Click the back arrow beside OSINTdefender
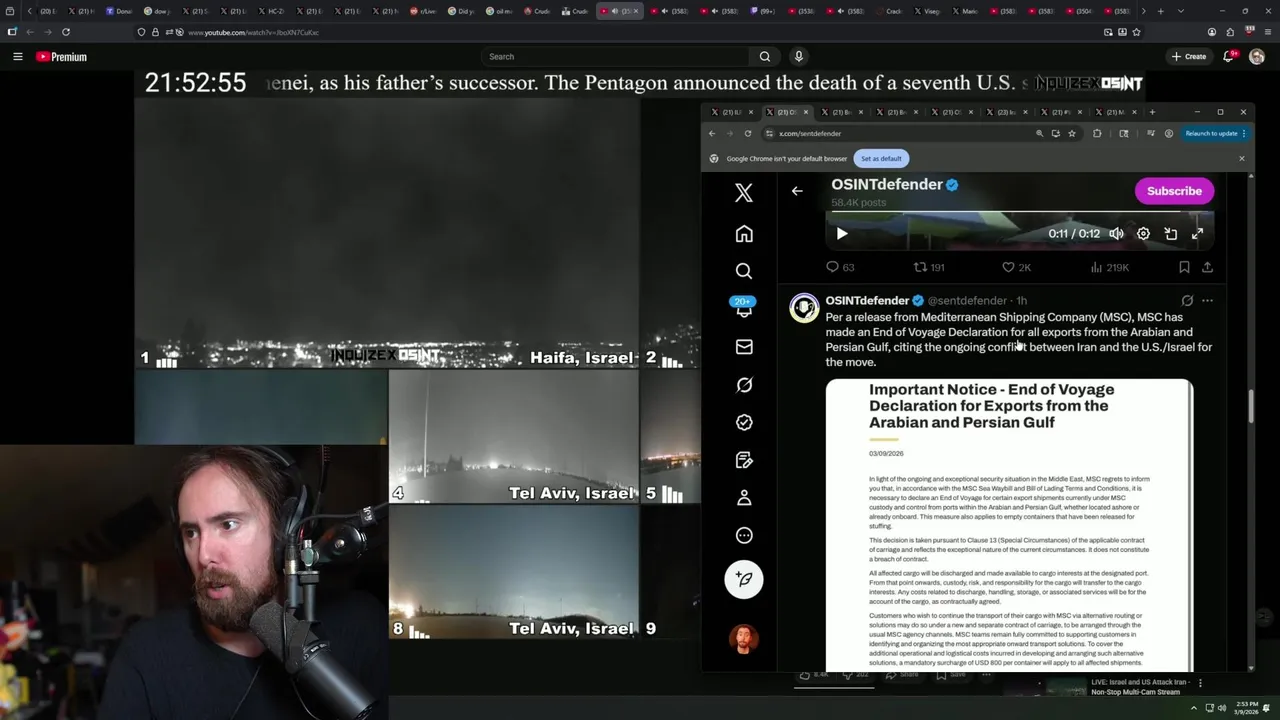Screen dimensions: 1280x720 [797, 191]
